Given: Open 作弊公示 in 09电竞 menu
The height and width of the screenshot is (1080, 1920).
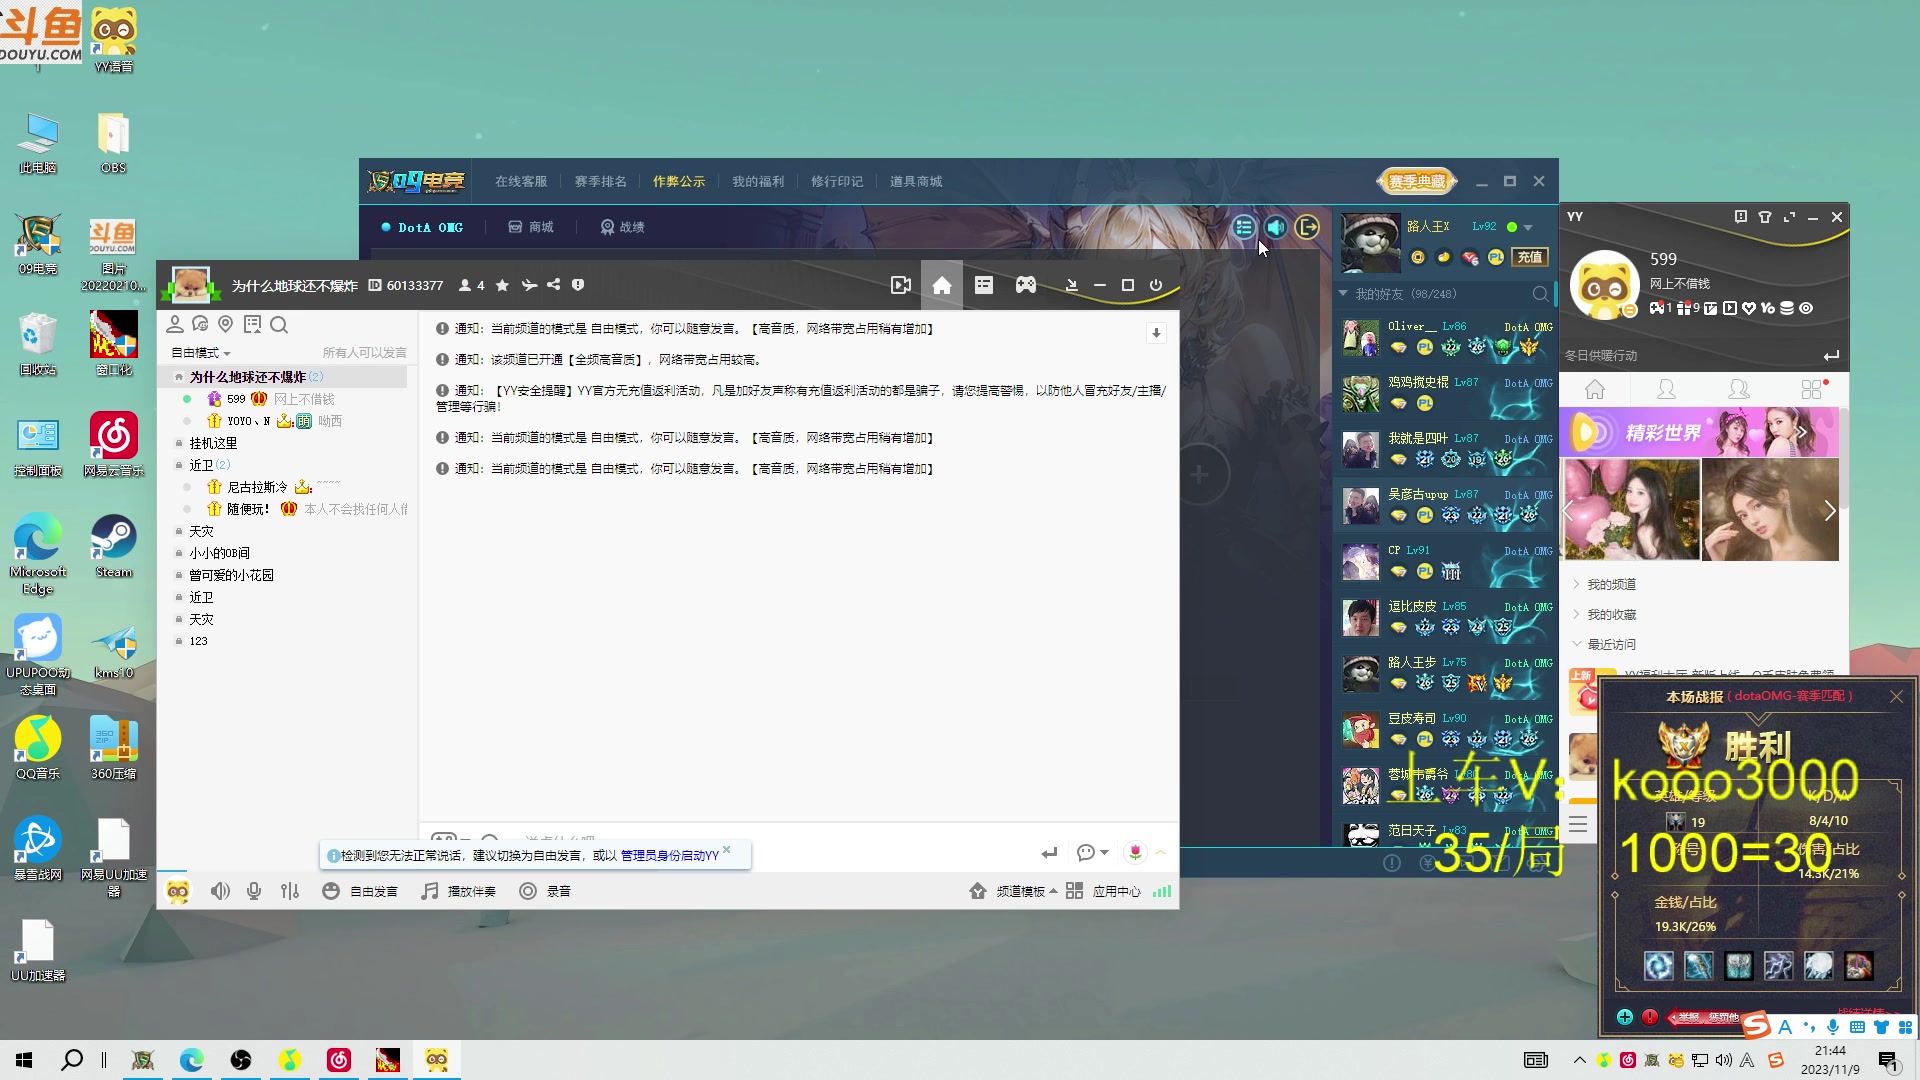Looking at the screenshot, I should [x=679, y=182].
